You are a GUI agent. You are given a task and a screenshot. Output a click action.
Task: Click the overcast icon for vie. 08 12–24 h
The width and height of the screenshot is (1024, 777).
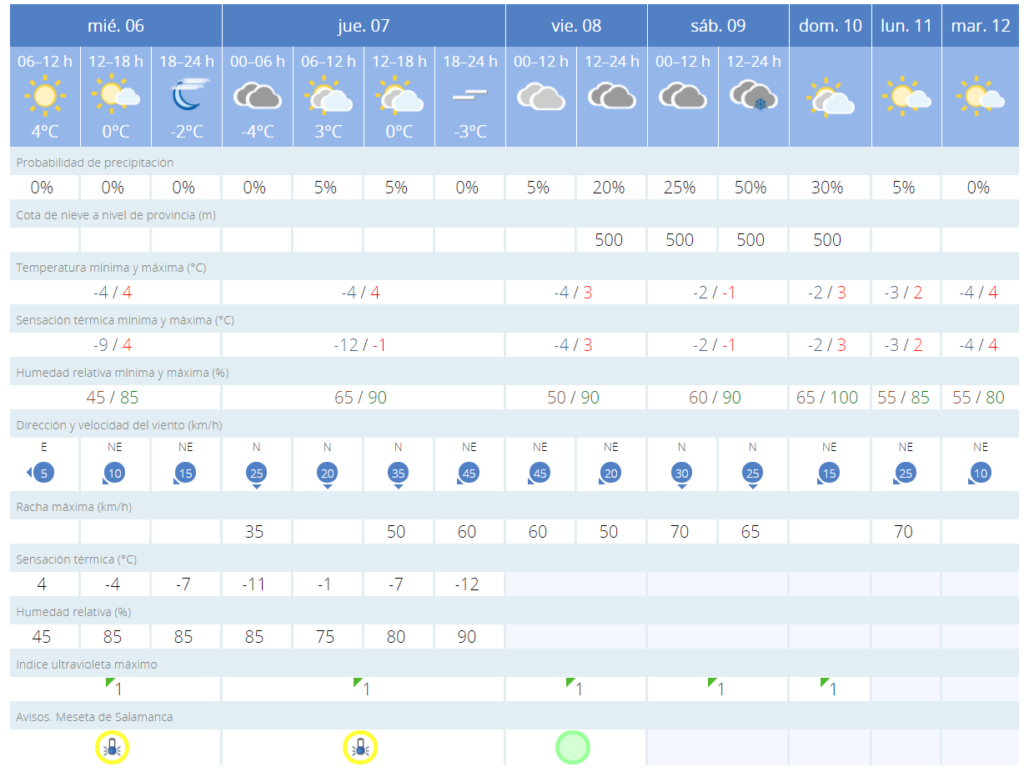pyautogui.click(x=612, y=95)
